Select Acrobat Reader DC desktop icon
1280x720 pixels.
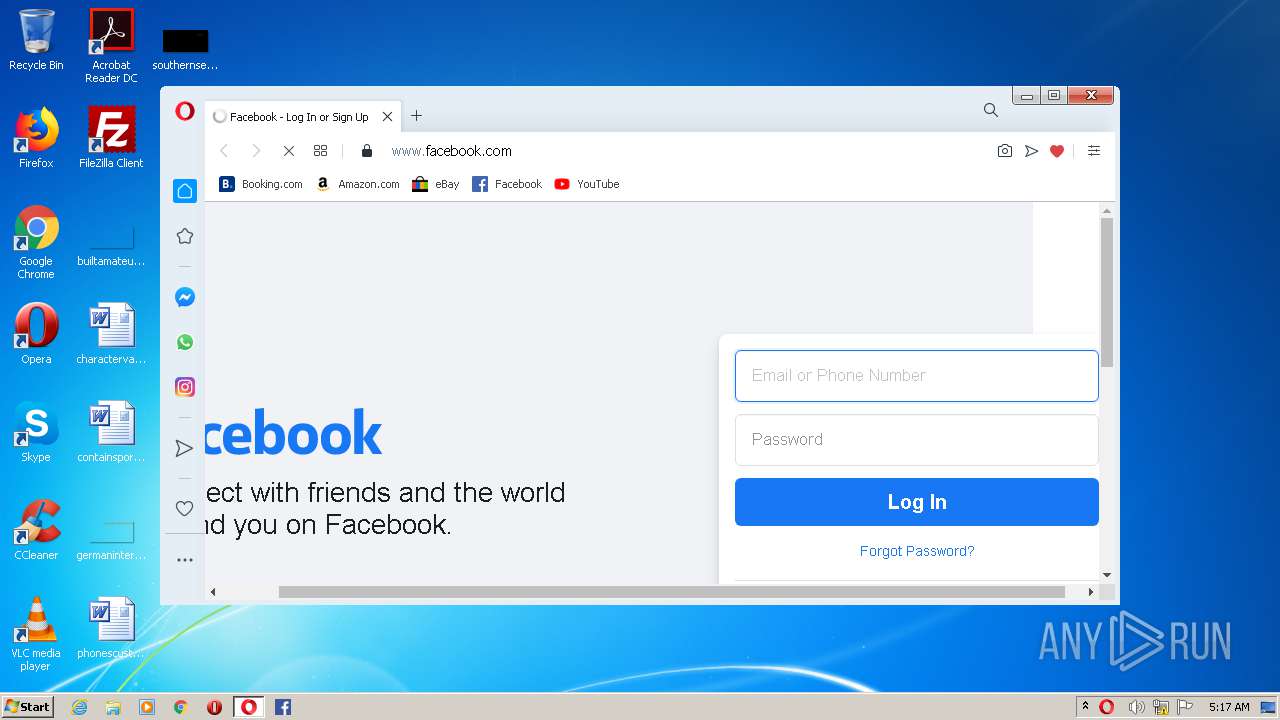tap(111, 46)
